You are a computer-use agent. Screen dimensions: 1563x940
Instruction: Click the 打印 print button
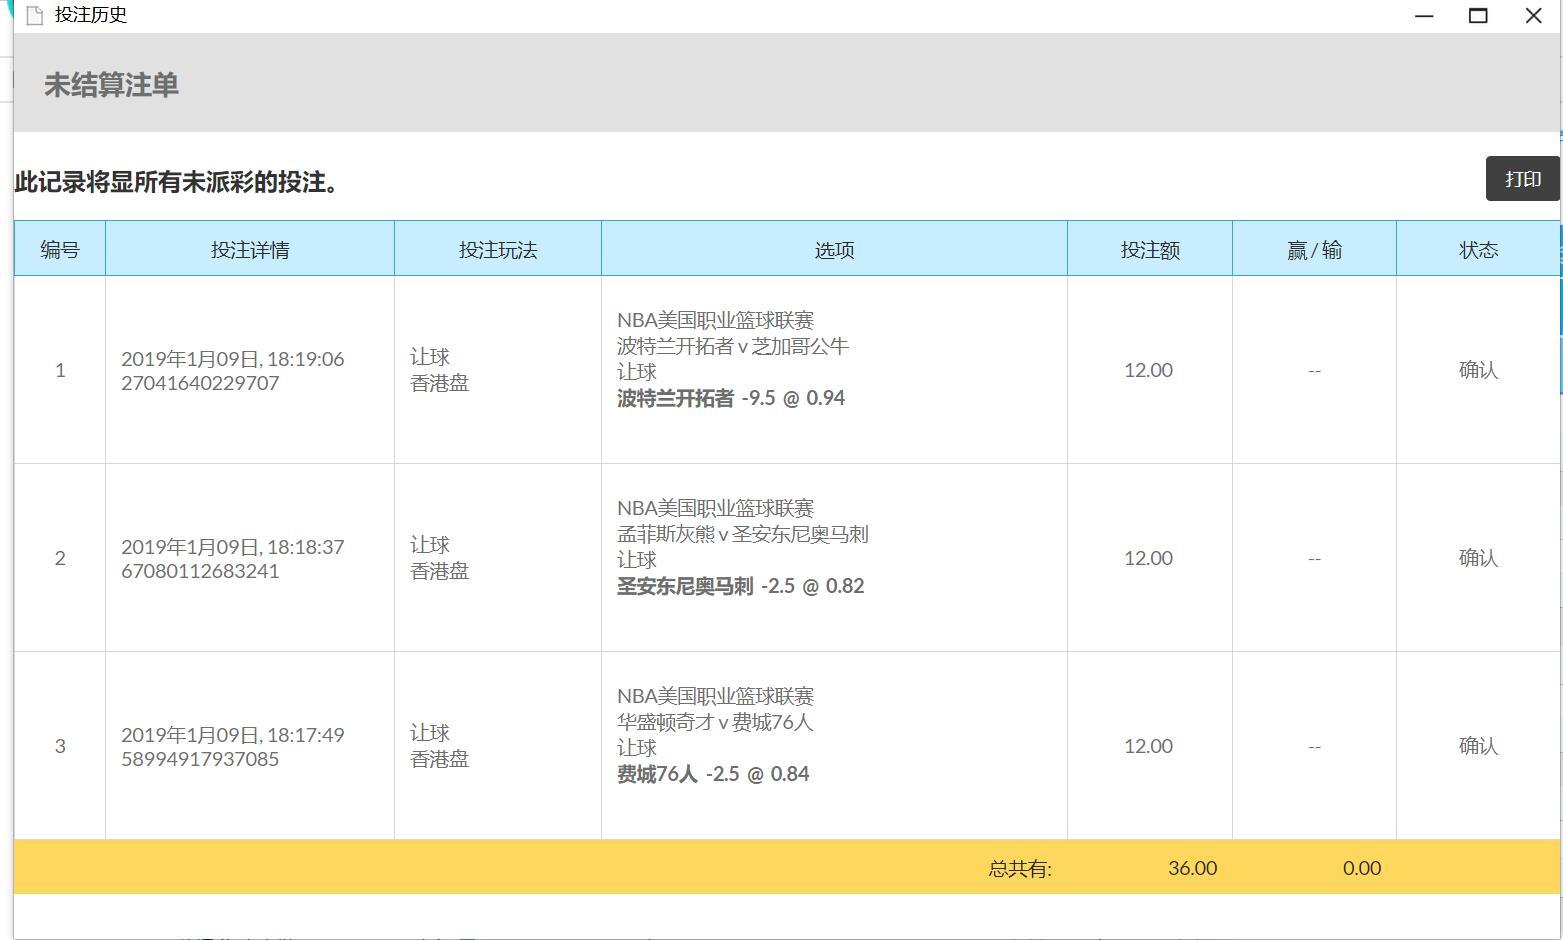point(1522,179)
